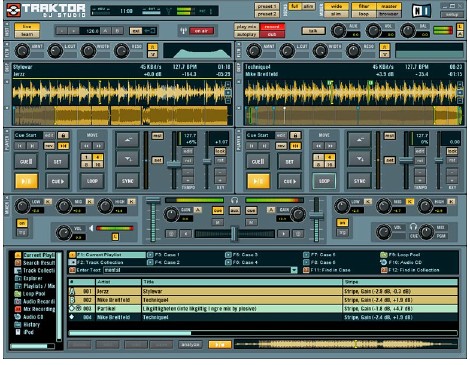Screen dimensions: 470x365
Task: Toggle the autoplay button
Action: pos(246,34)
